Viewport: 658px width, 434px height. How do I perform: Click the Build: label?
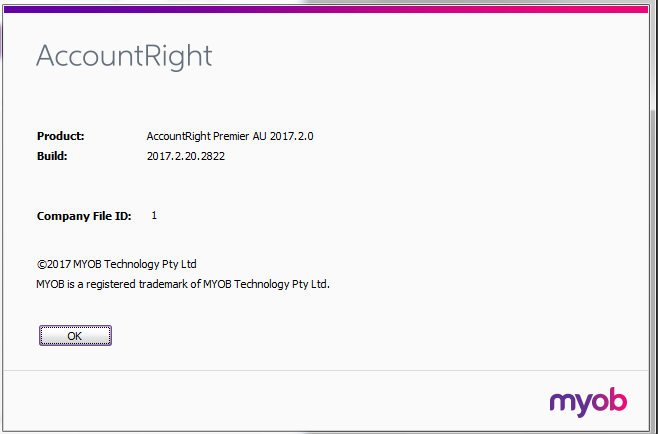click(x=52, y=156)
